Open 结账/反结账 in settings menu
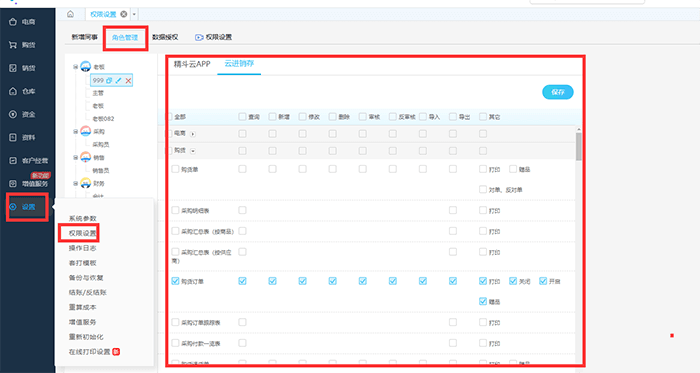 (x=88, y=292)
